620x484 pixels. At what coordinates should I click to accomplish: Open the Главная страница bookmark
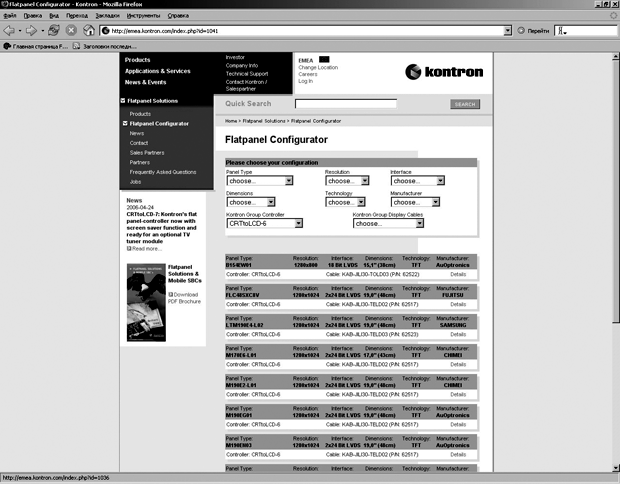point(36,47)
